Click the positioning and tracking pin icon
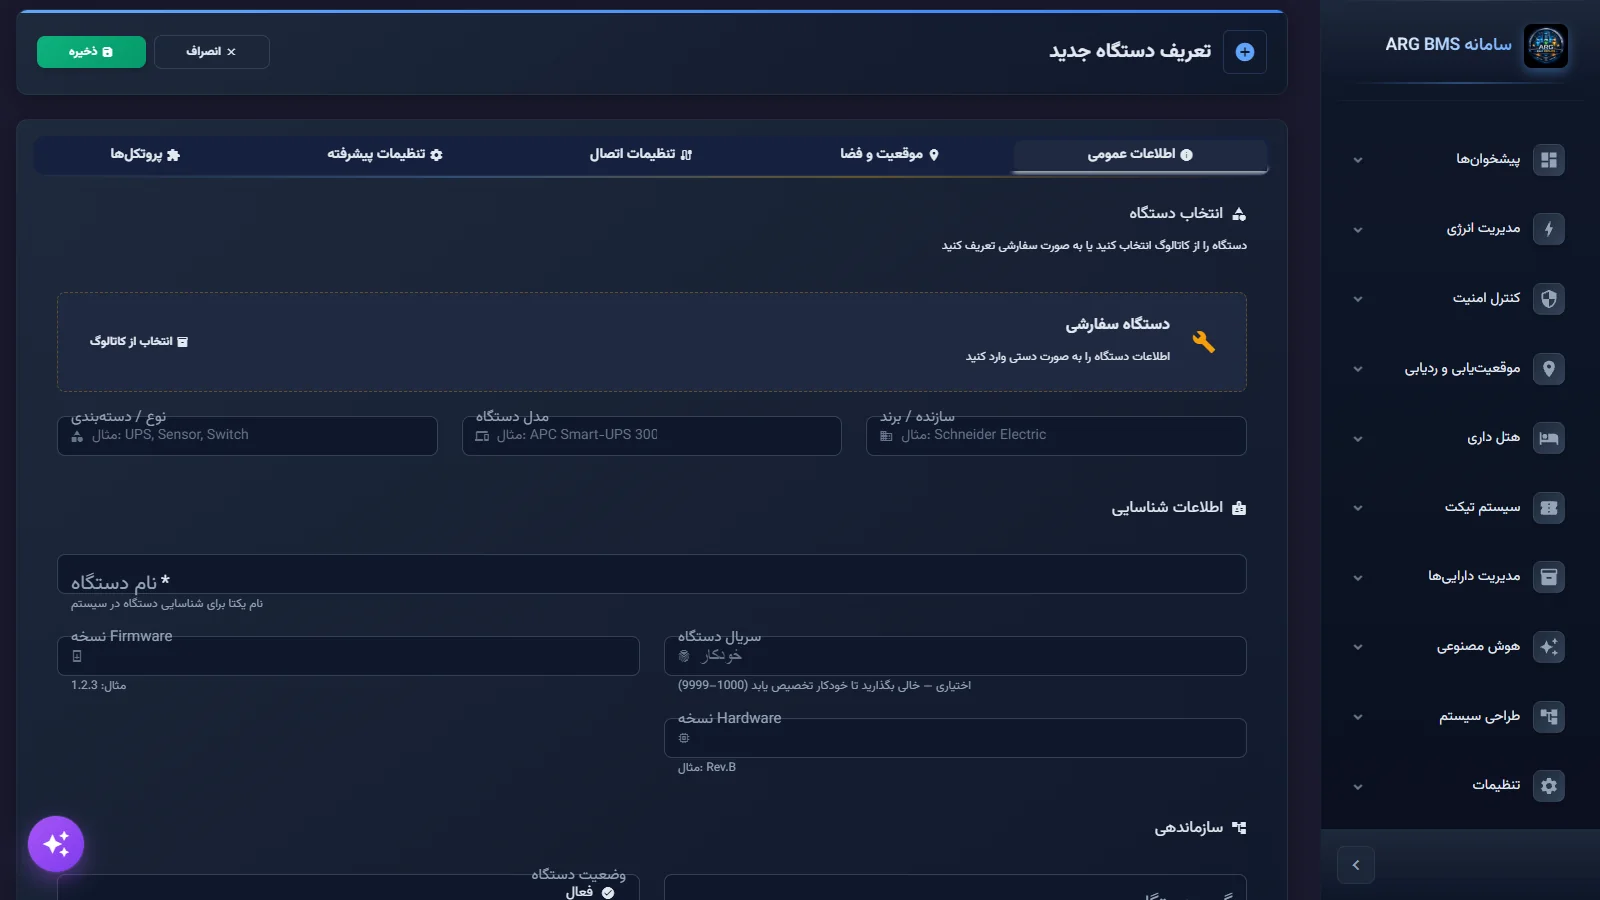The image size is (1600, 900). 1549,369
